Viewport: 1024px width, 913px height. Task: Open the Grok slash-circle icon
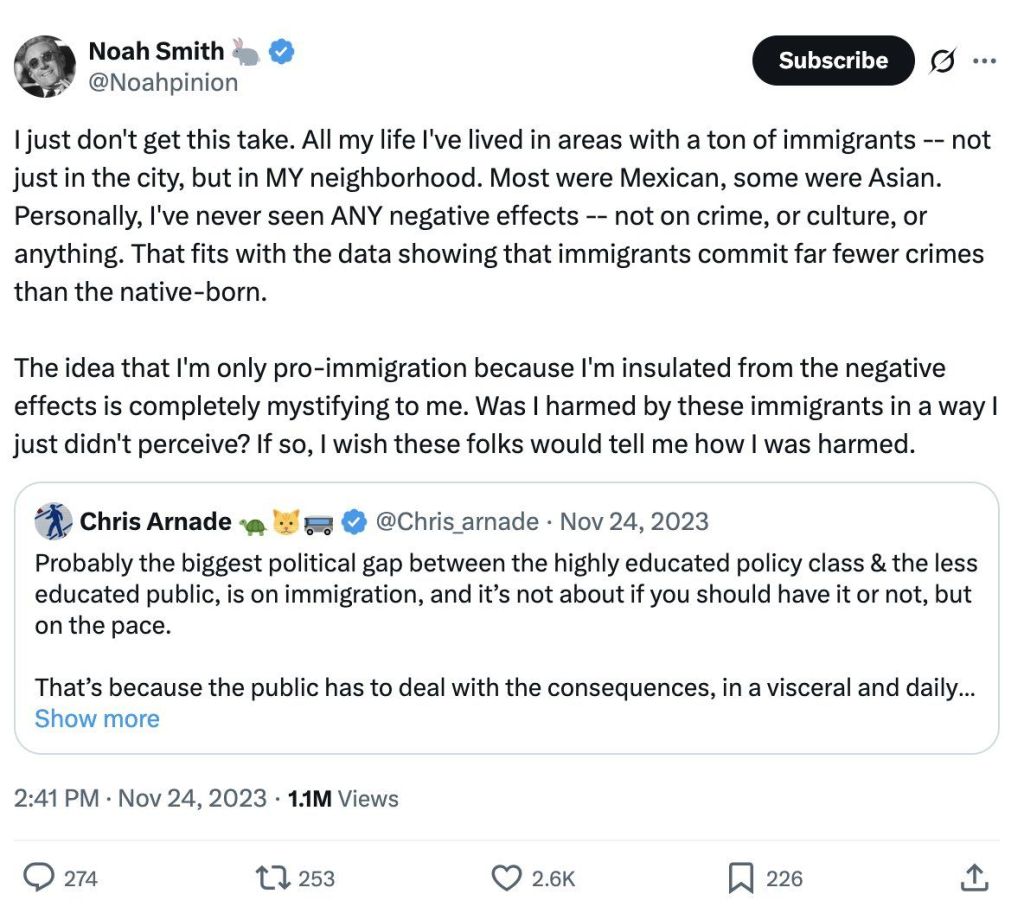(942, 61)
